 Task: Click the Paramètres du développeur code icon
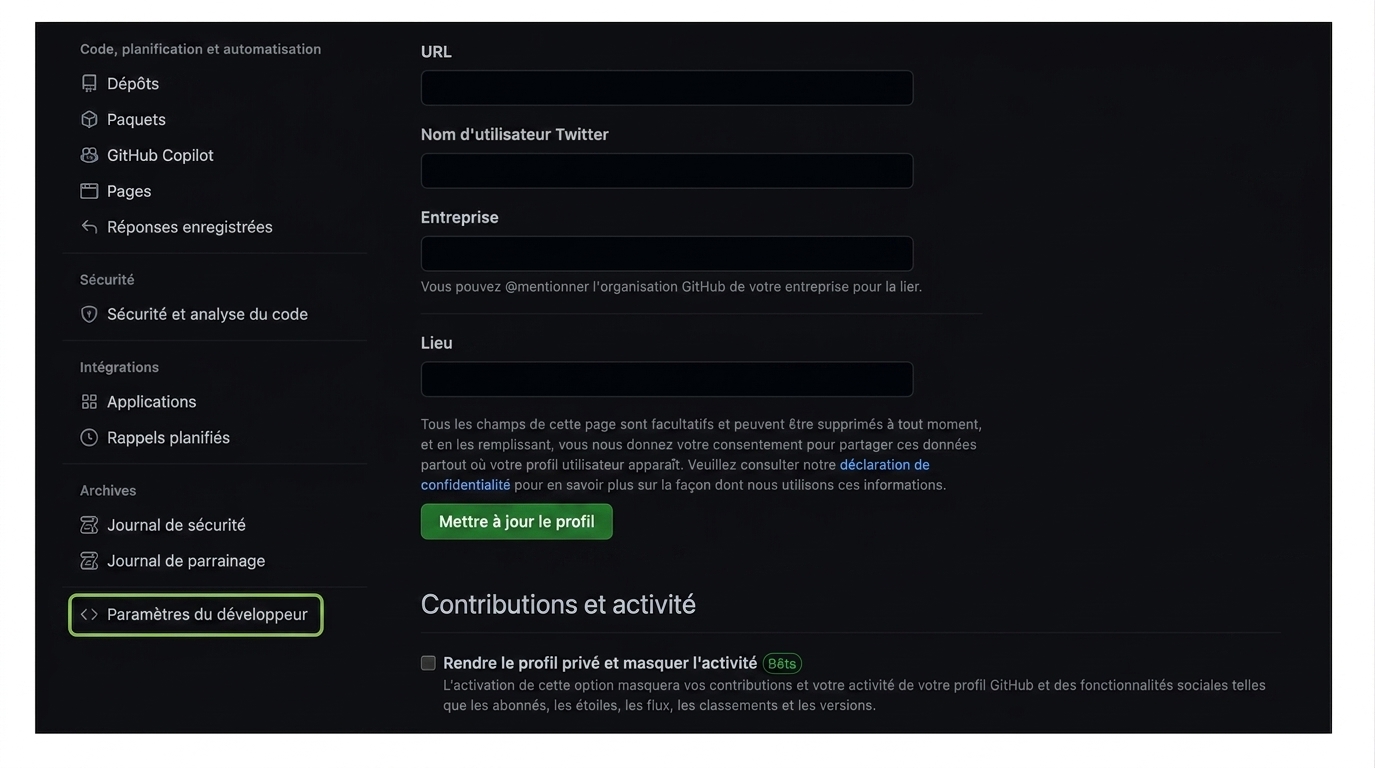89,614
